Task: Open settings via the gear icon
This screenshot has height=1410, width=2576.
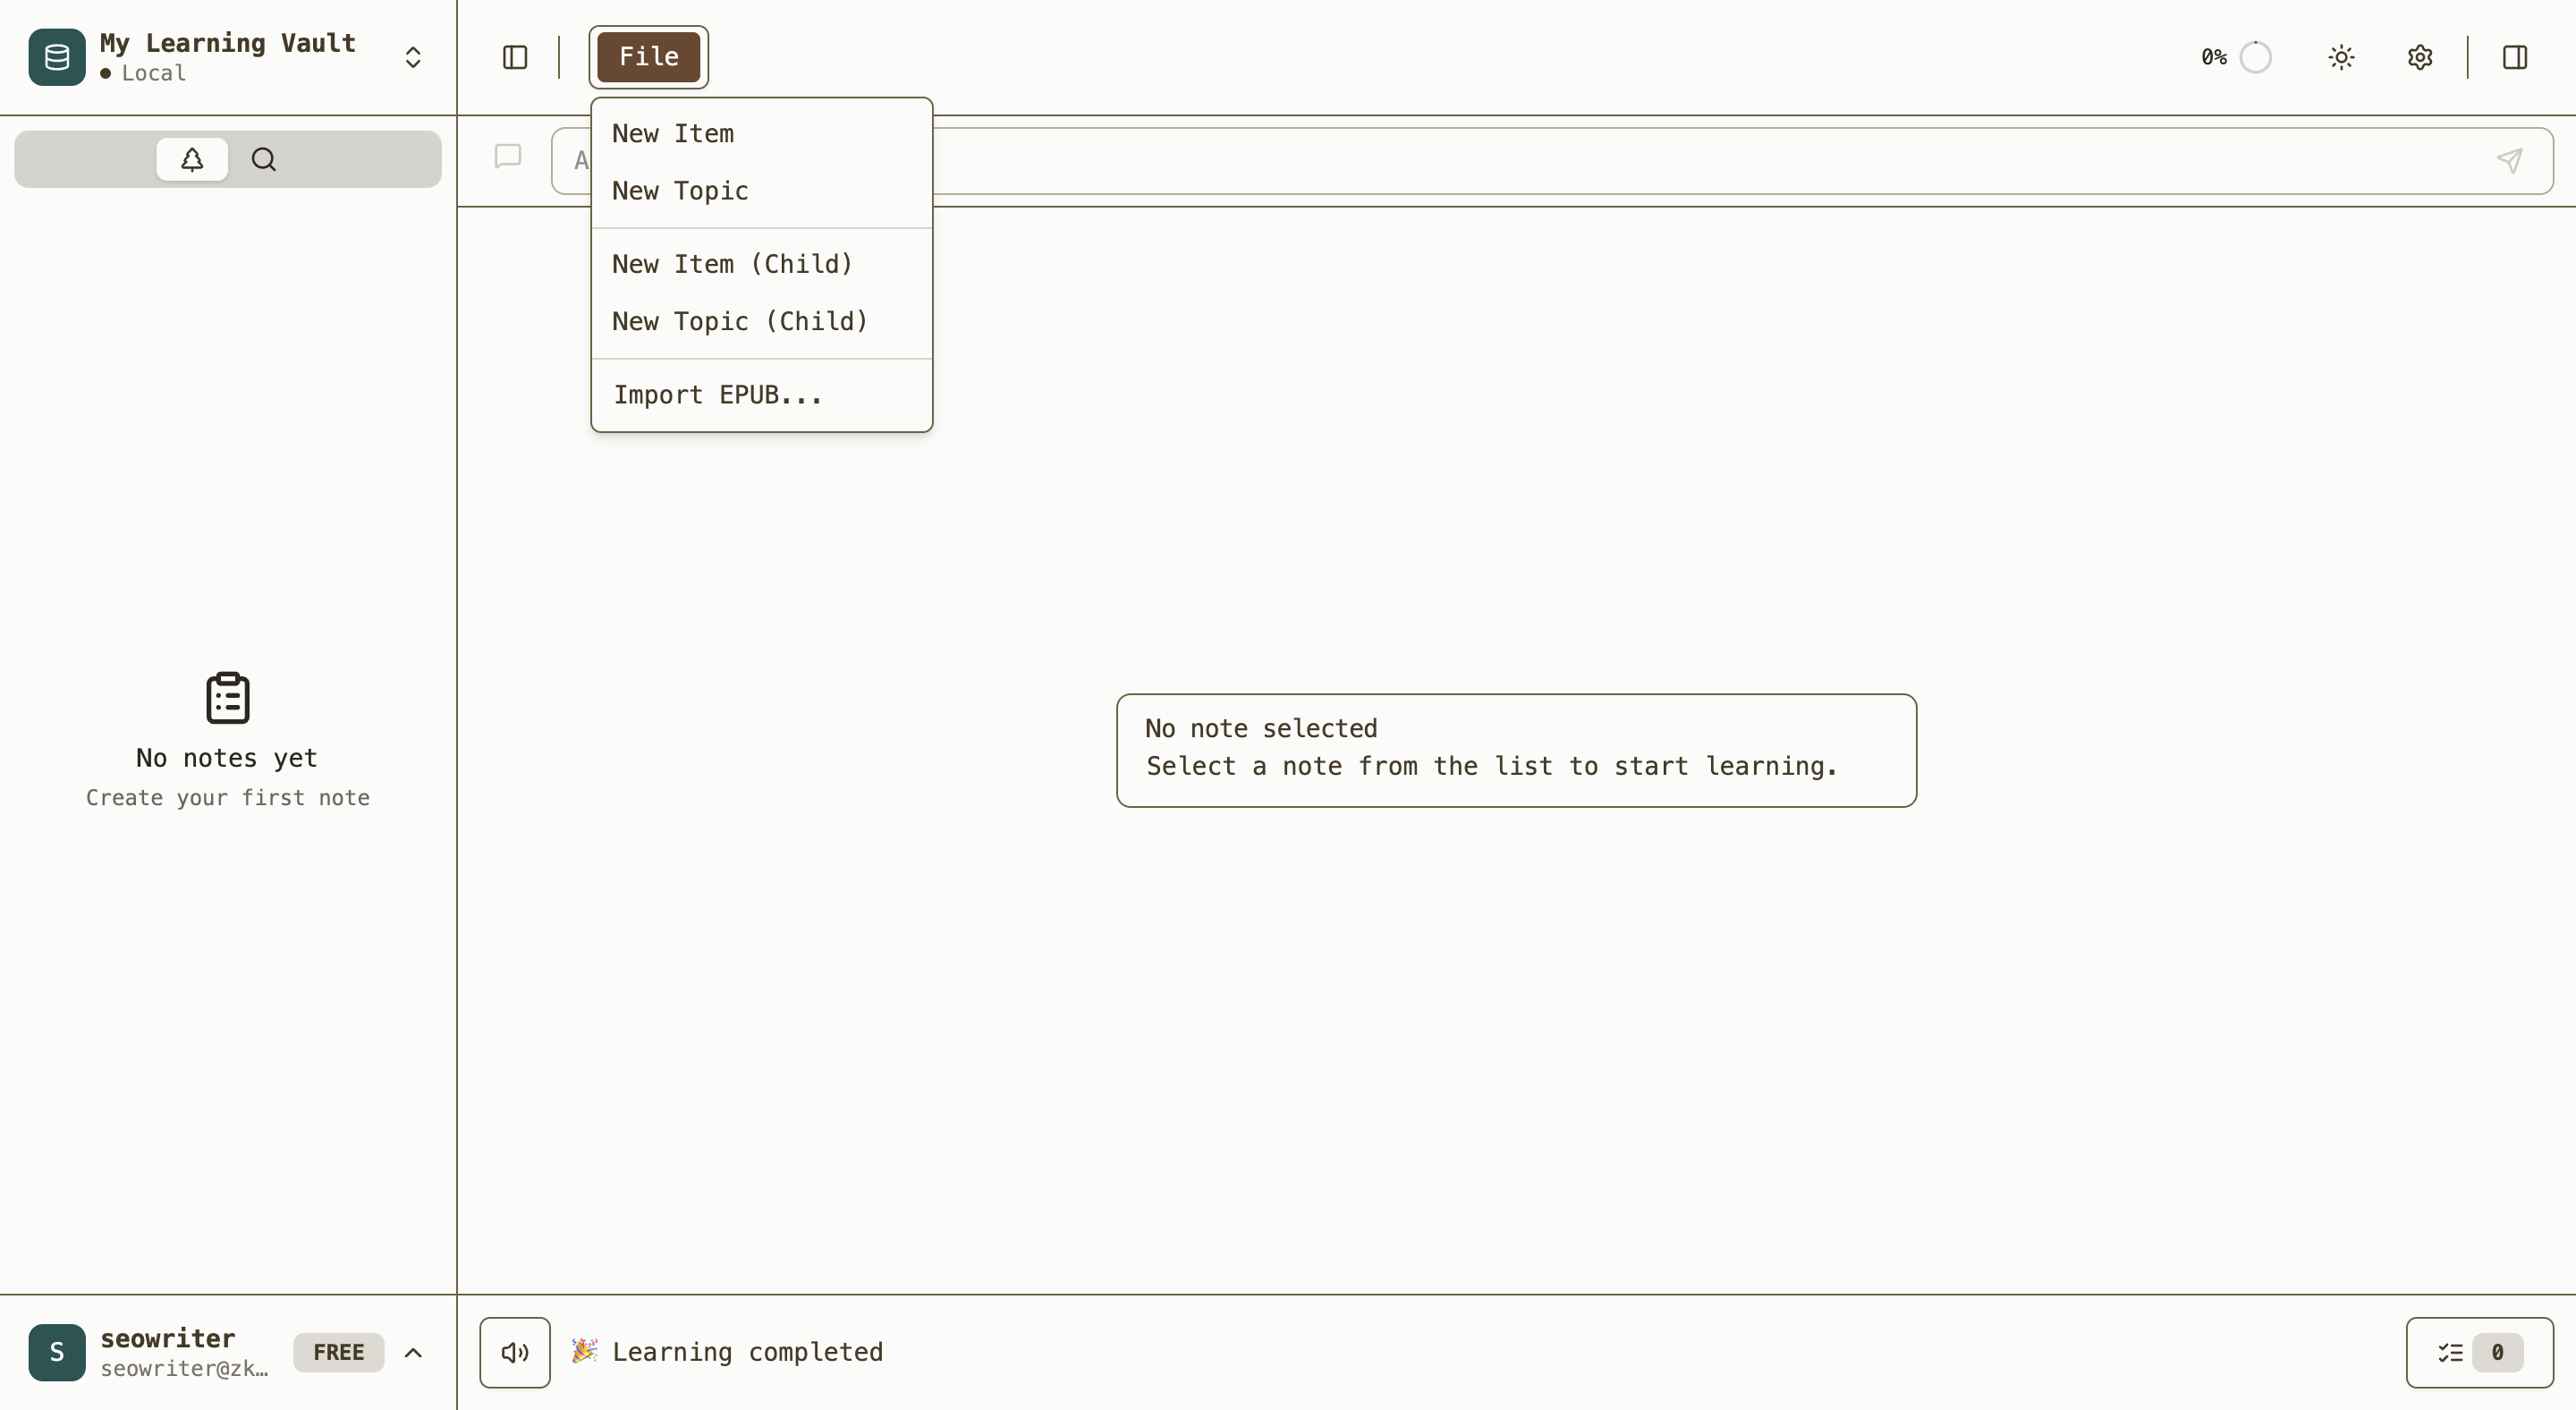Action: (2420, 57)
